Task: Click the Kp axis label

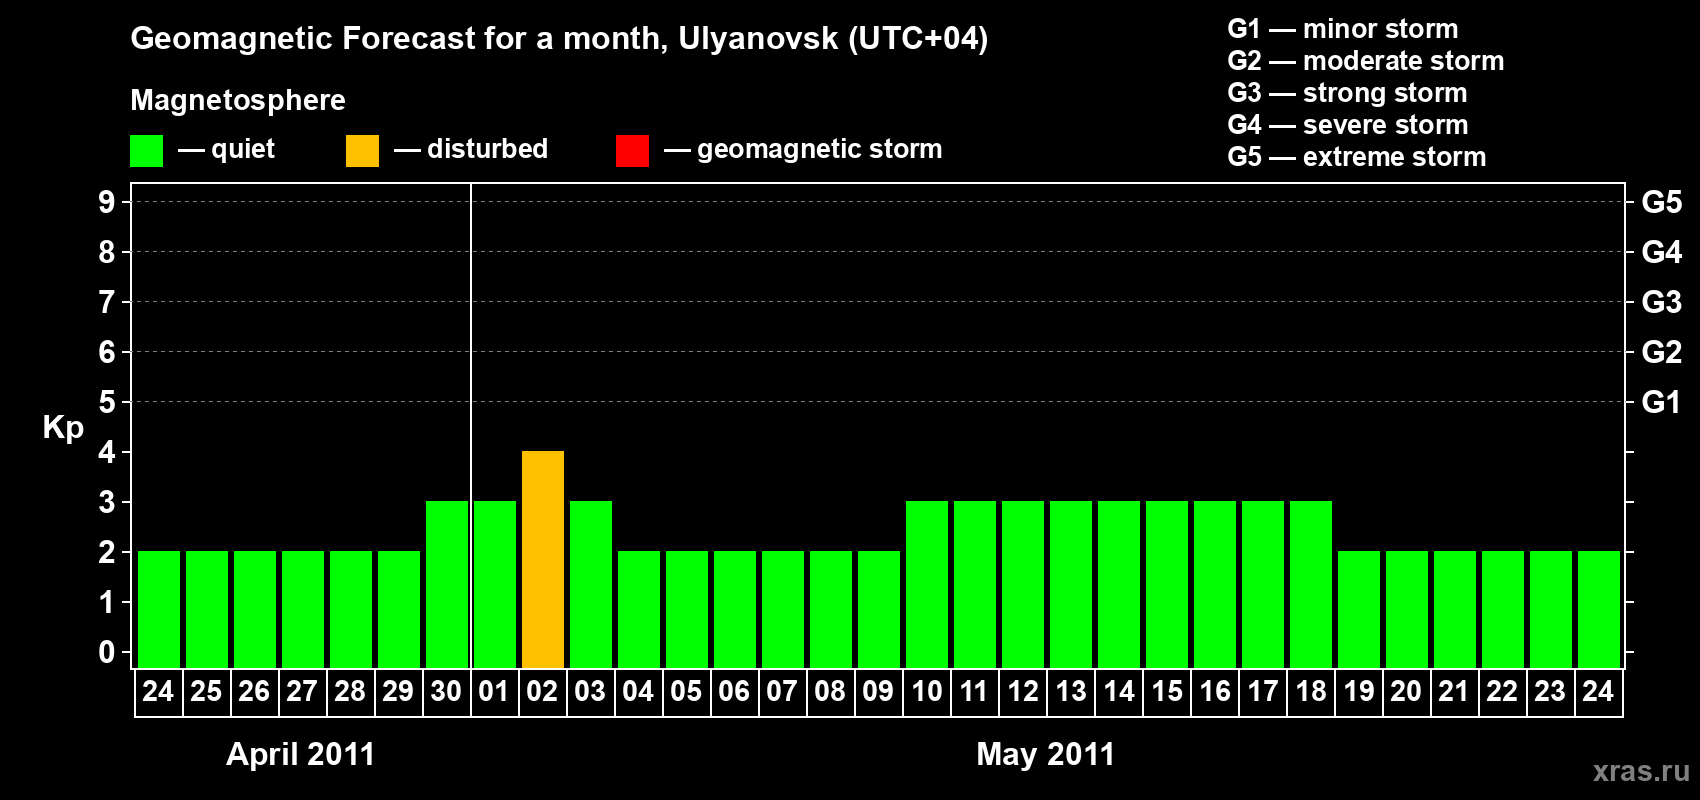Action: click(x=63, y=428)
